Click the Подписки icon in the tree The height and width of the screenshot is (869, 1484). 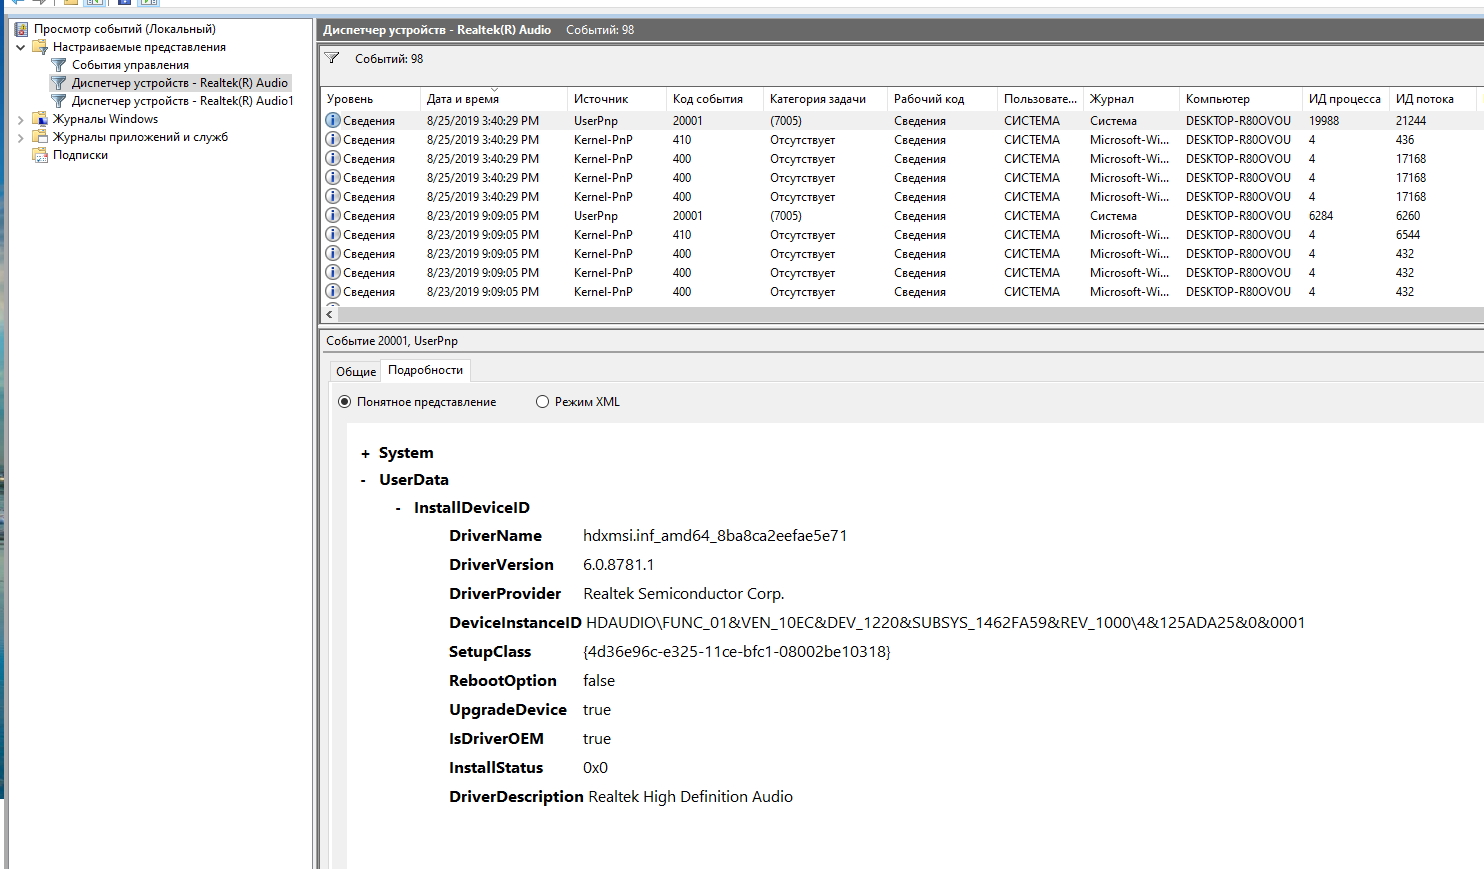(x=40, y=155)
